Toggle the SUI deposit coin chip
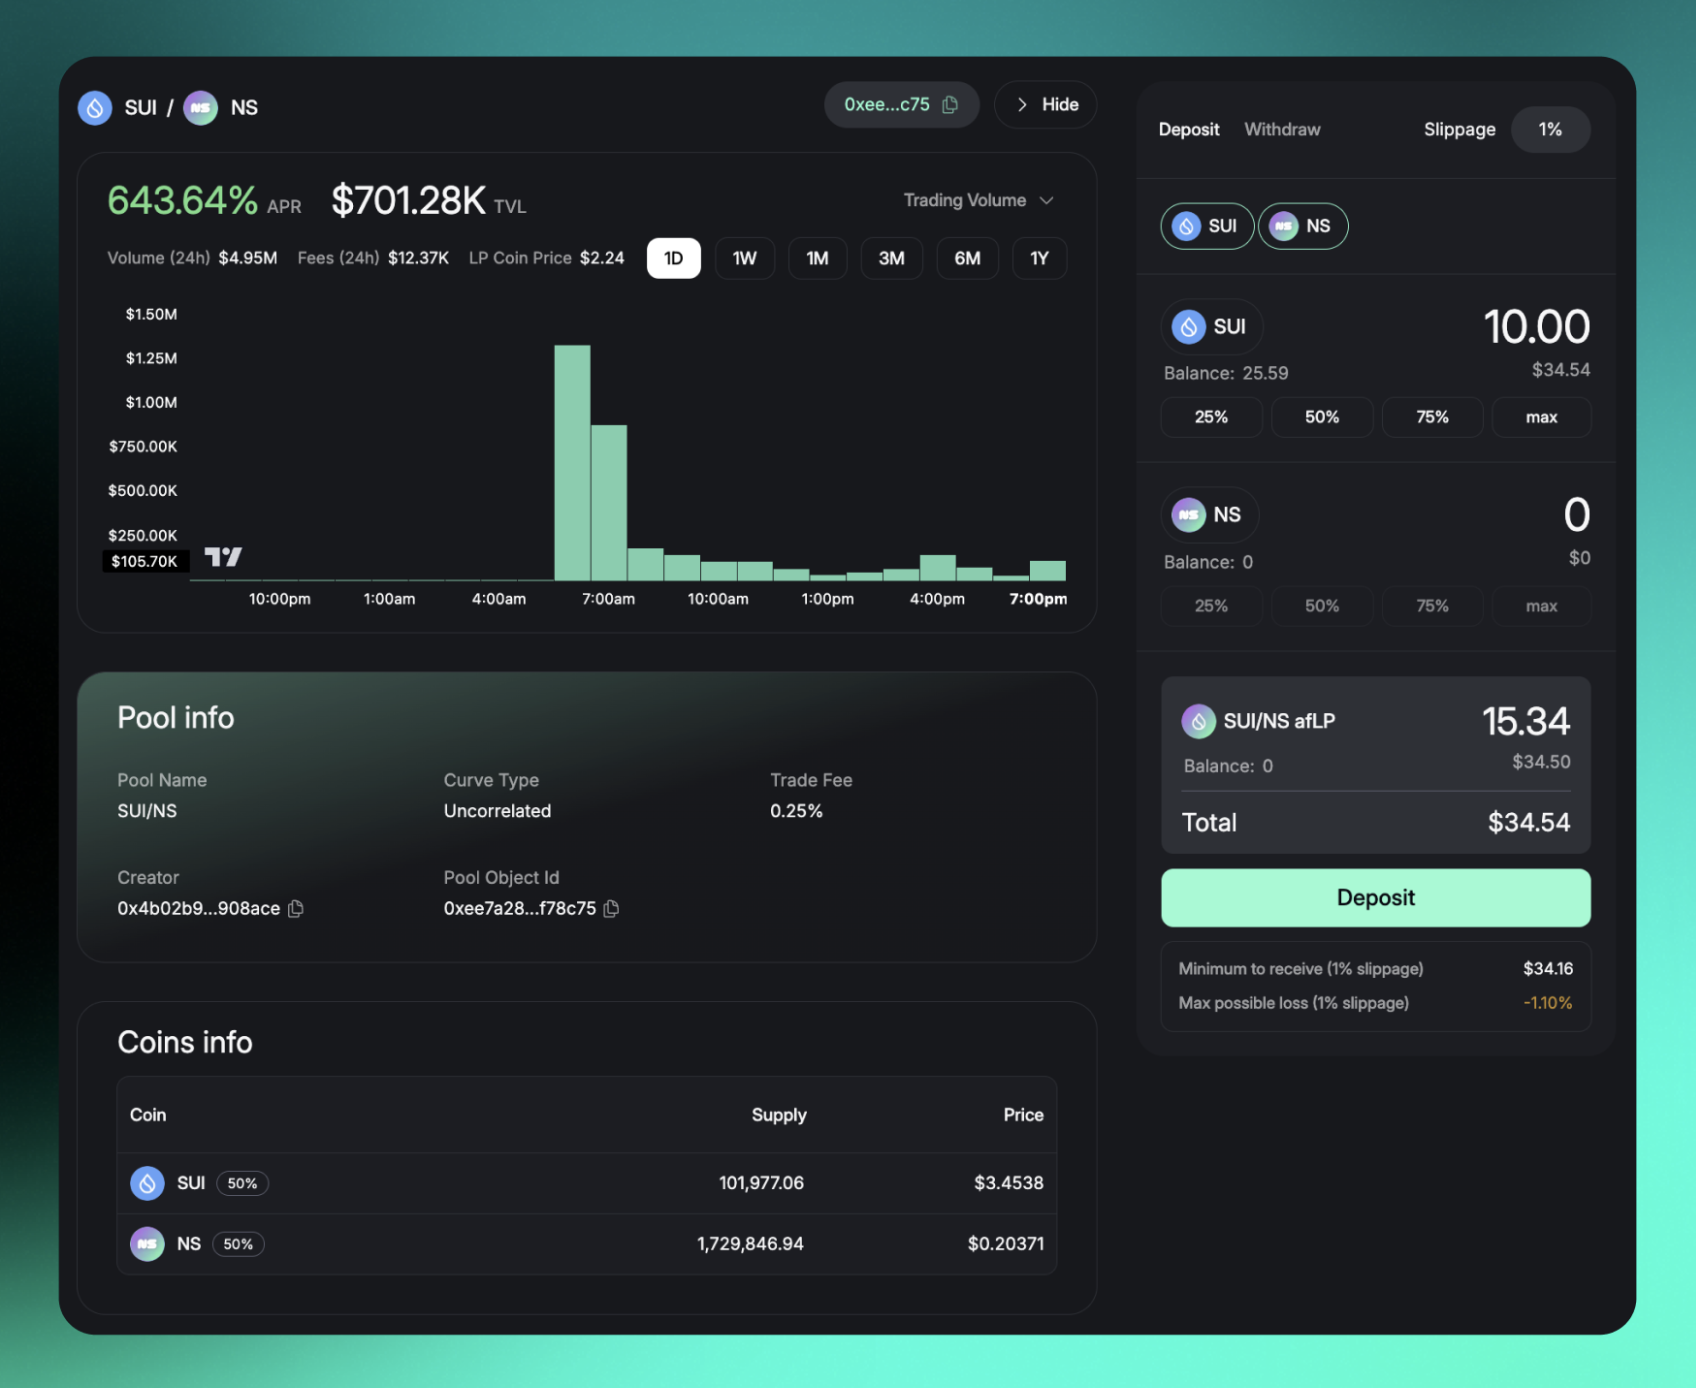The height and width of the screenshot is (1388, 1696). (x=1206, y=226)
